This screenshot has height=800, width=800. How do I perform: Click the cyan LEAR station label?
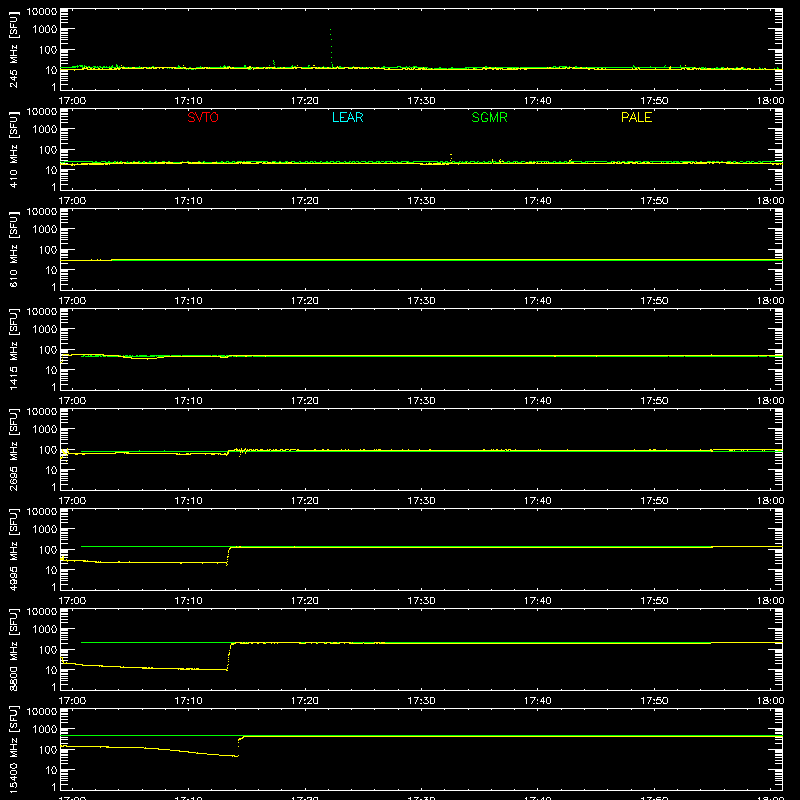347,117
